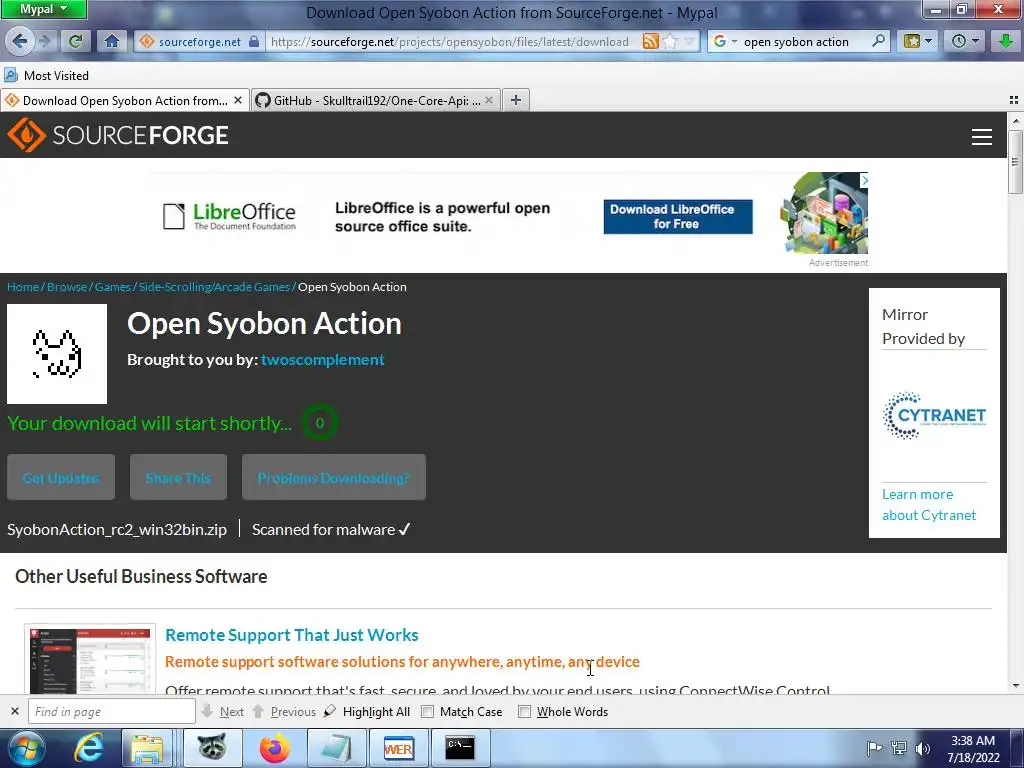Enable the Whole Words checkbox
This screenshot has width=1024, height=768.
coord(524,712)
